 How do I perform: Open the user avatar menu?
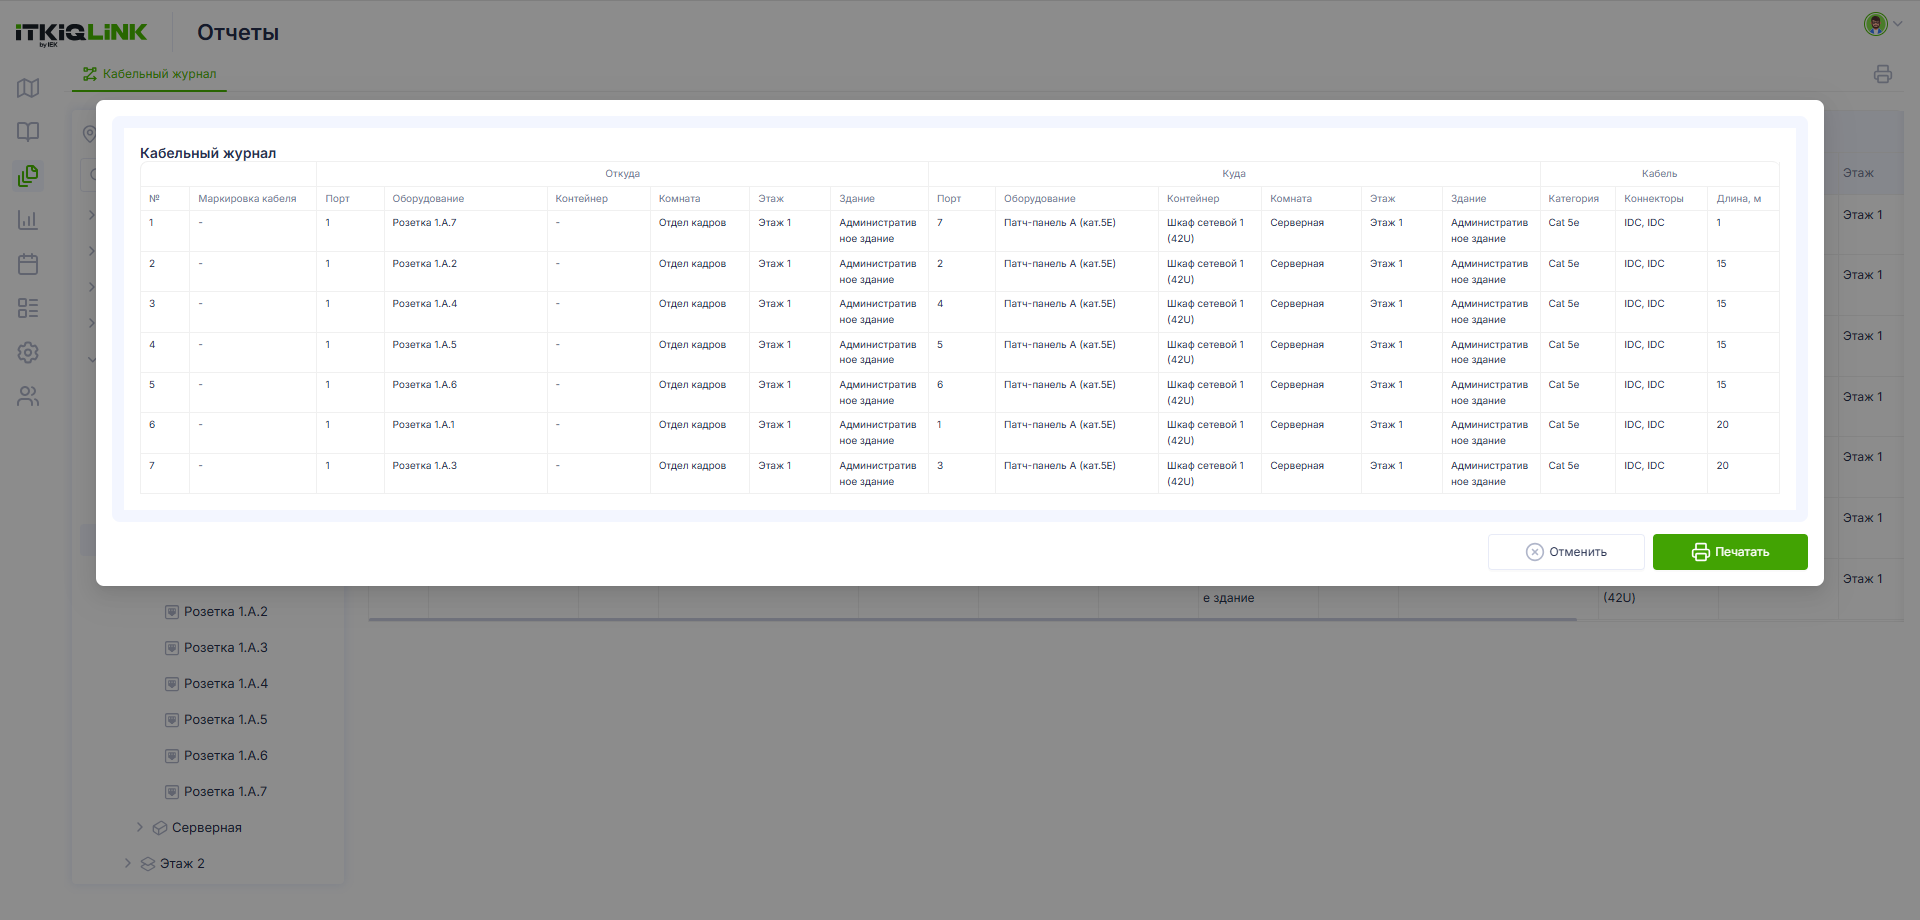coord(1882,24)
